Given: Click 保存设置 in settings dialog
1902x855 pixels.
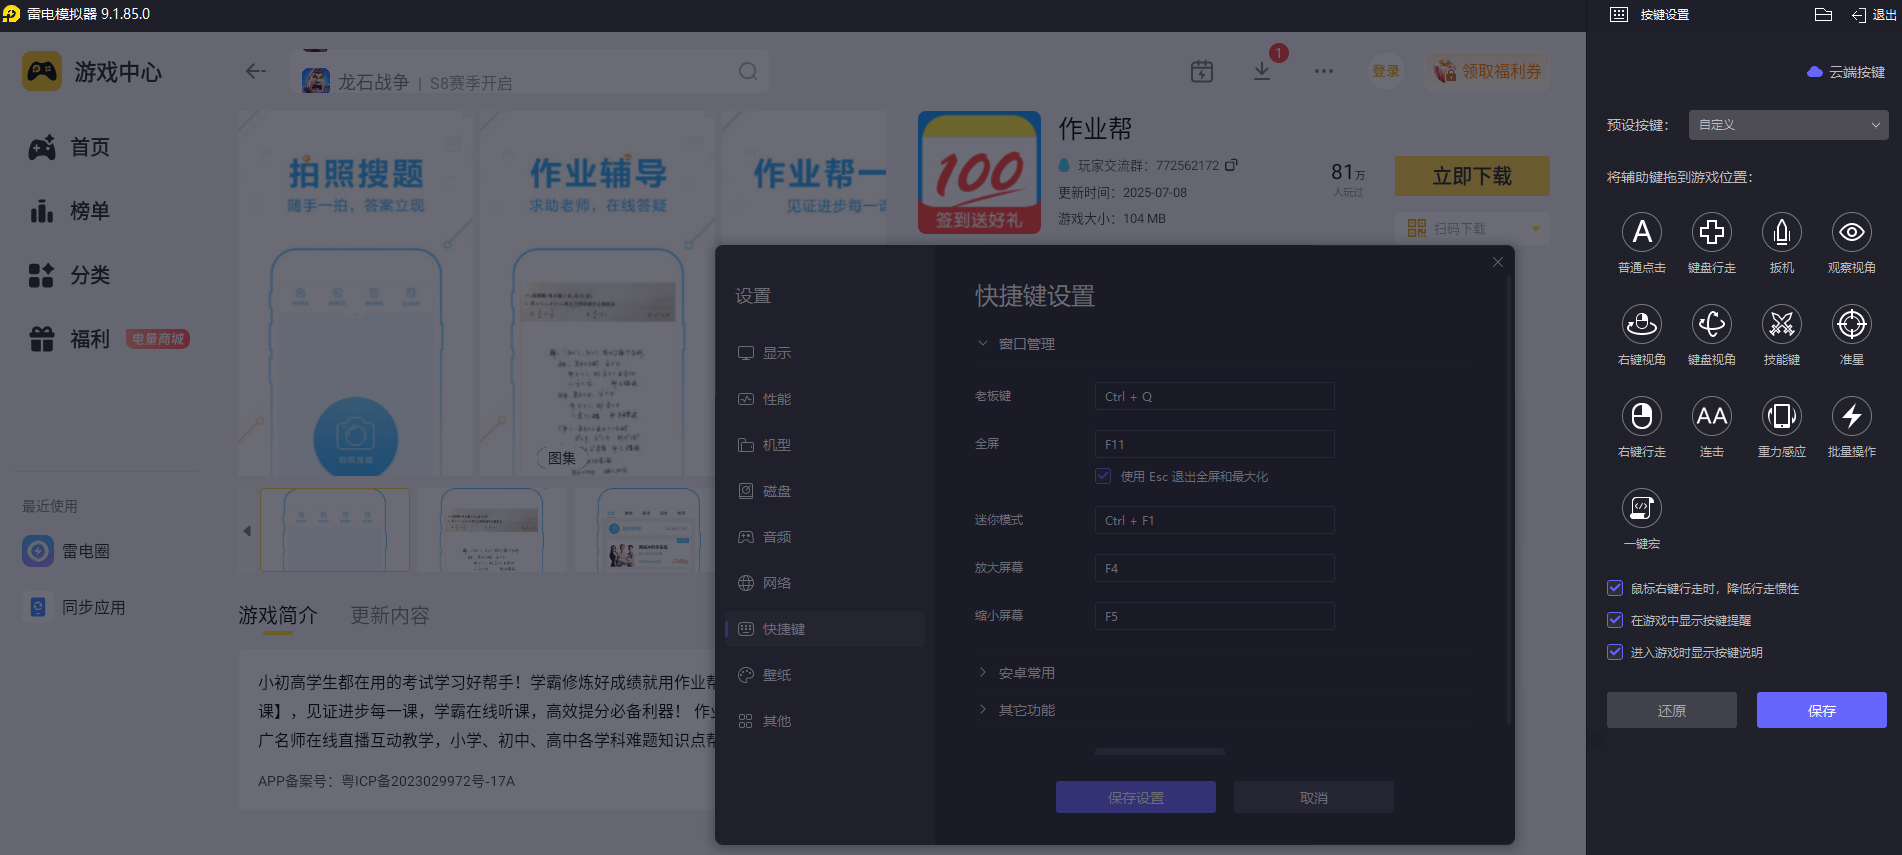Looking at the screenshot, I should point(1136,797).
